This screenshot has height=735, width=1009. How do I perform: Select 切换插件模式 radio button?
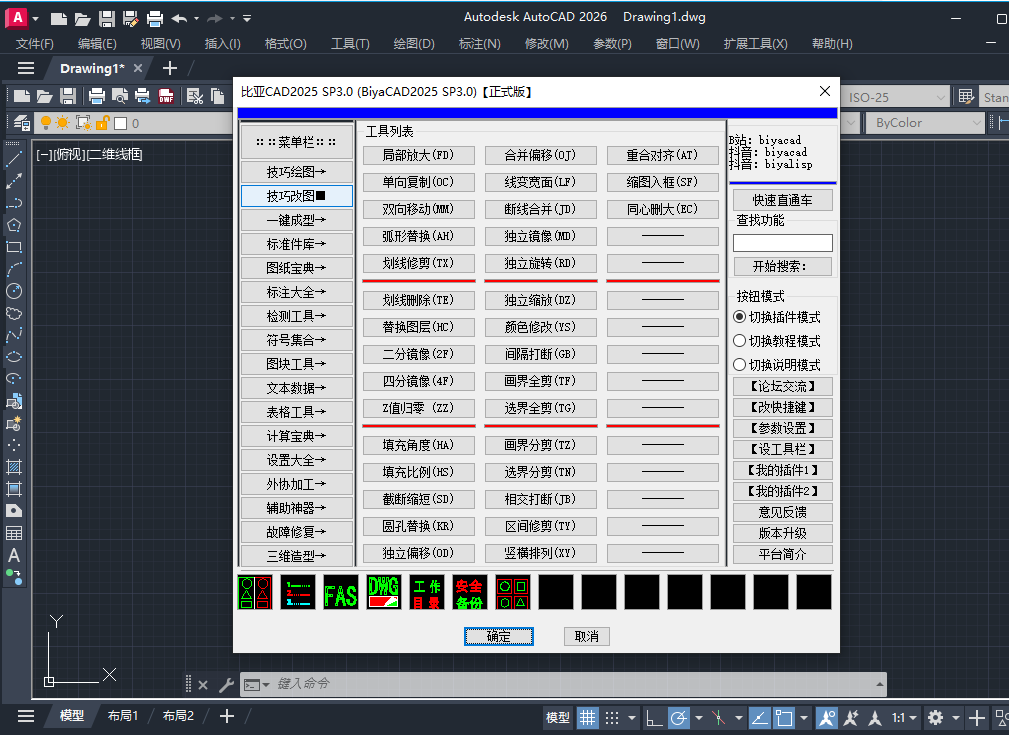click(x=739, y=317)
